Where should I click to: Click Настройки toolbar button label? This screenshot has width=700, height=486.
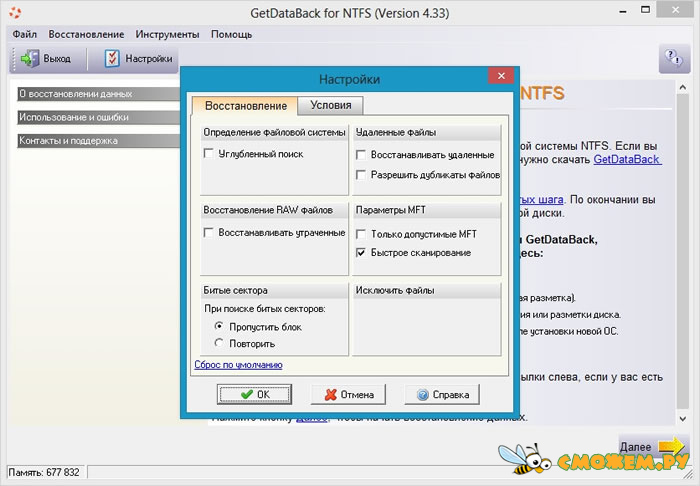point(149,58)
